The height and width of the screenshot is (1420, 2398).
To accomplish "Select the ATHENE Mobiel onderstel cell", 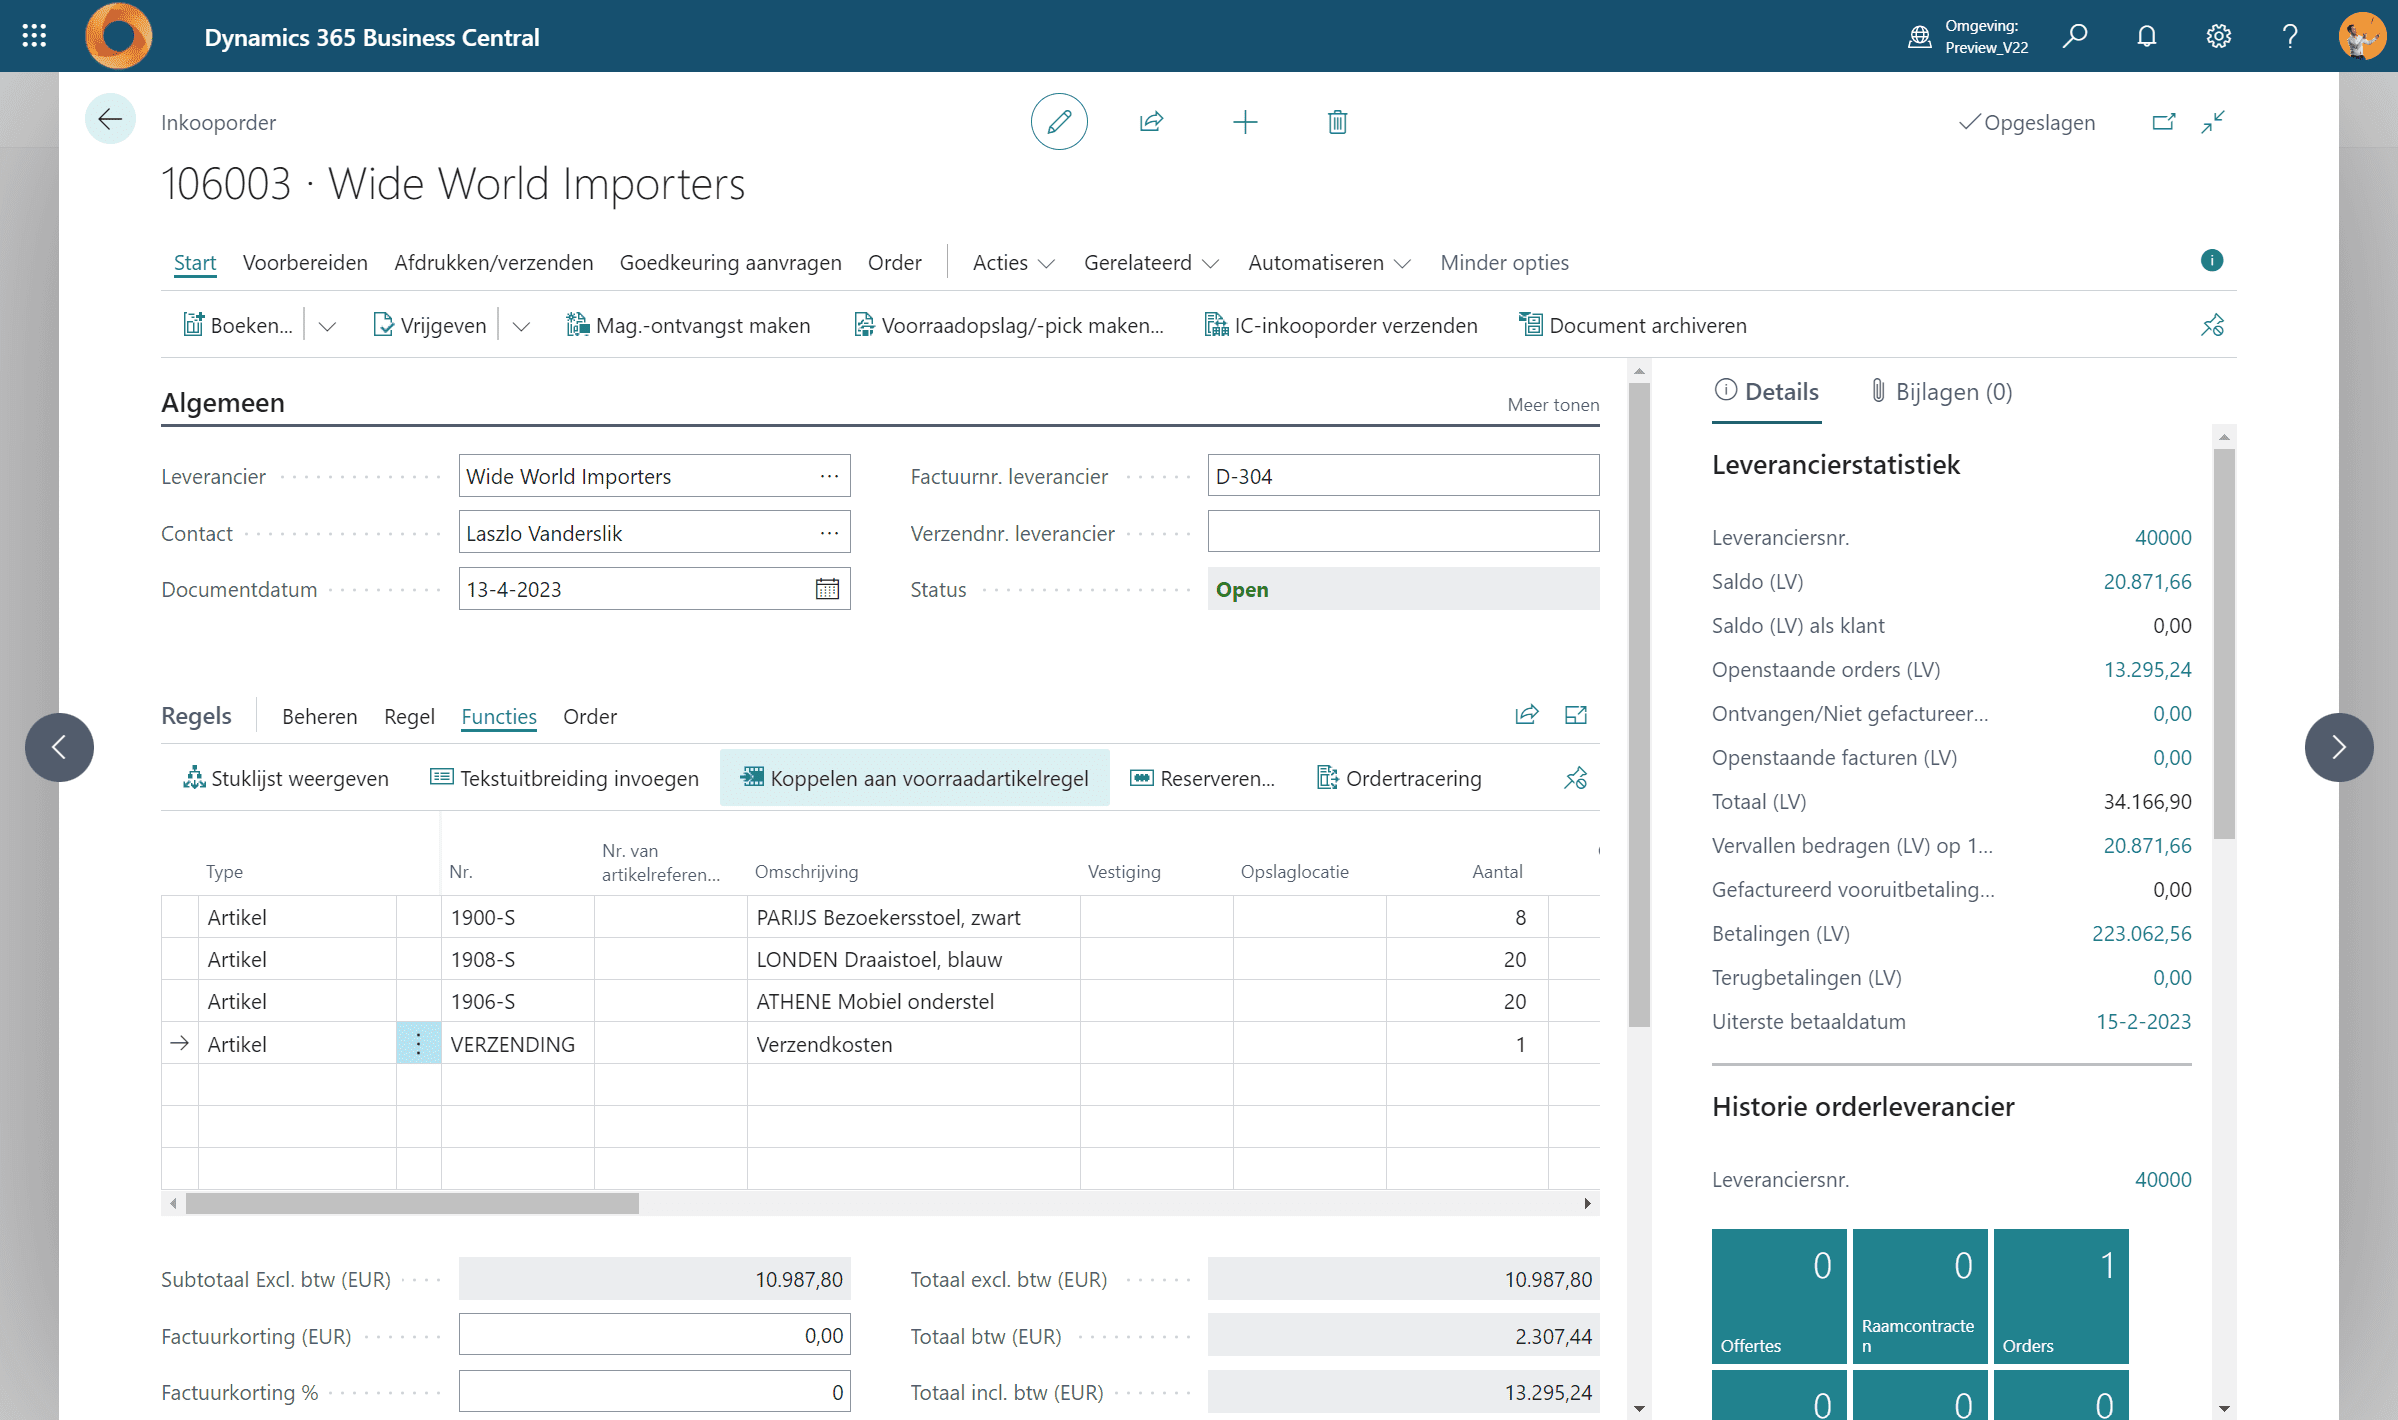I will 913,1002.
